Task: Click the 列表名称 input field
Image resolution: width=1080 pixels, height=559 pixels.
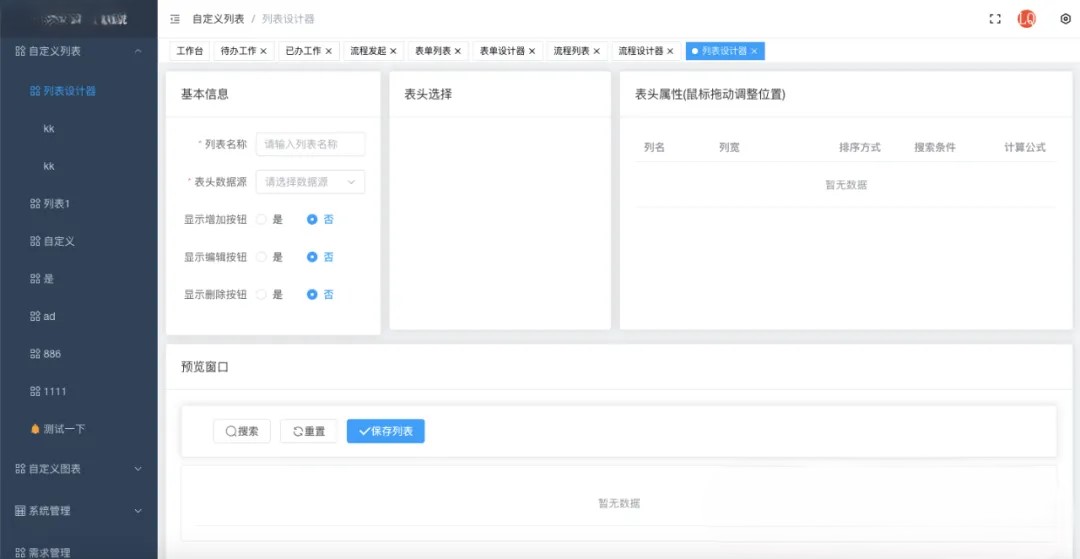Action: pos(310,144)
